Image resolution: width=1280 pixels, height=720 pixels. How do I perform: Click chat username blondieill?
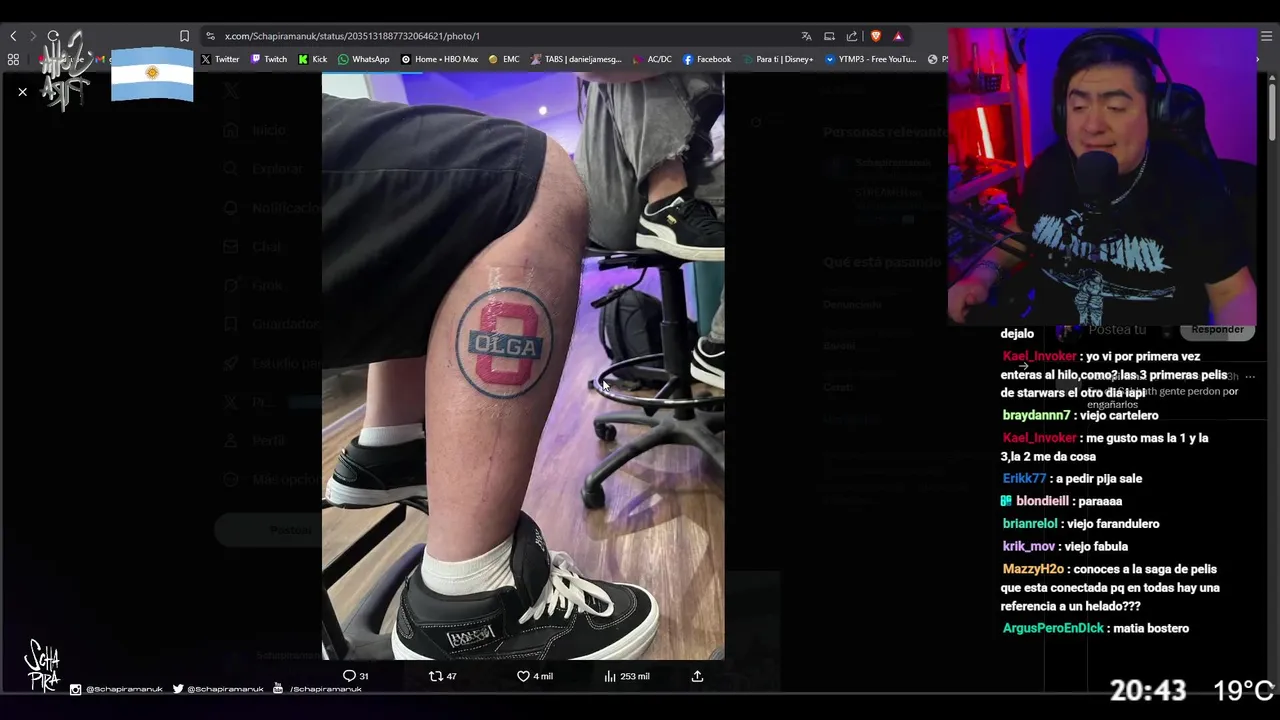pyautogui.click(x=1043, y=501)
